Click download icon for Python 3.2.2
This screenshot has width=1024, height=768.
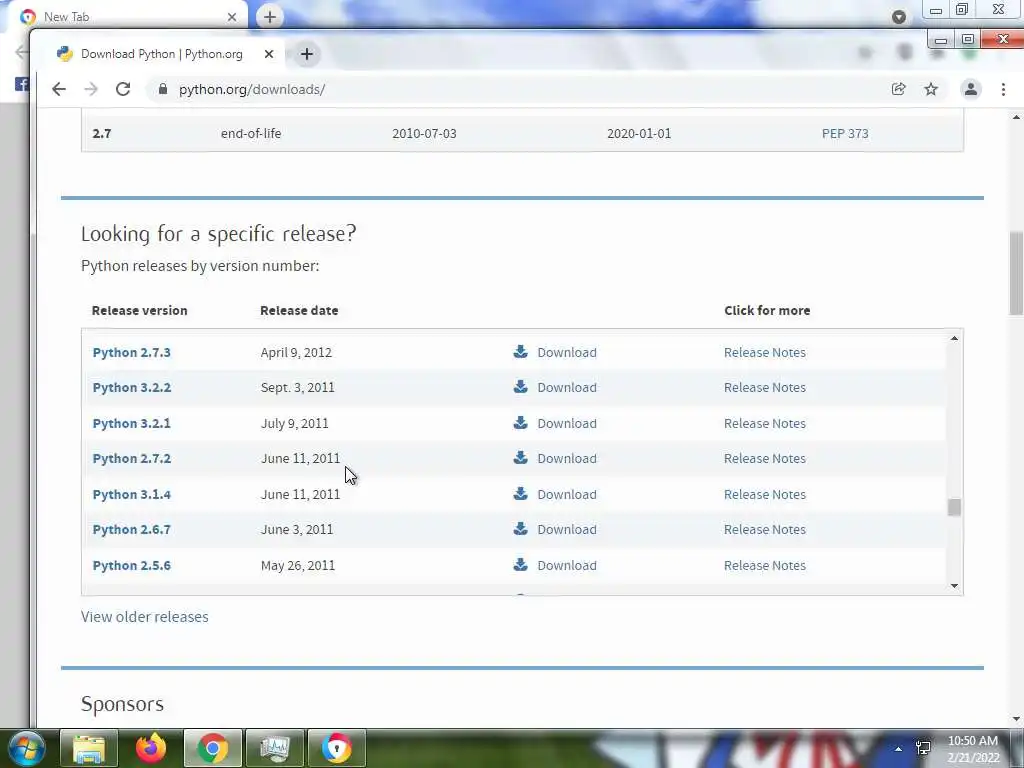(x=520, y=387)
